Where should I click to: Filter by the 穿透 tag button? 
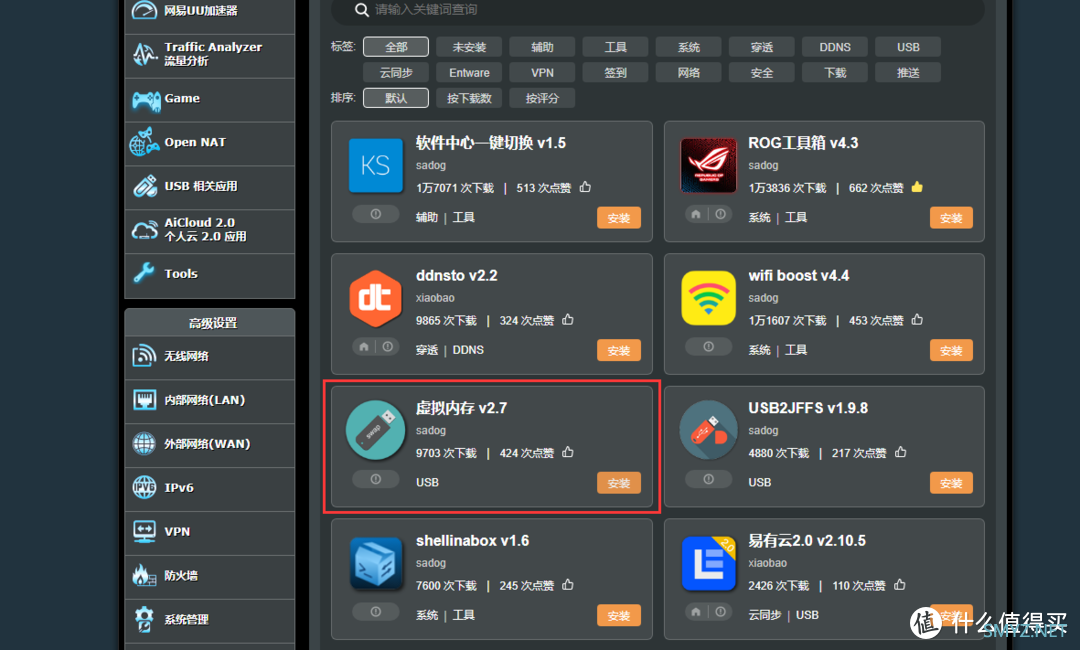(762, 47)
